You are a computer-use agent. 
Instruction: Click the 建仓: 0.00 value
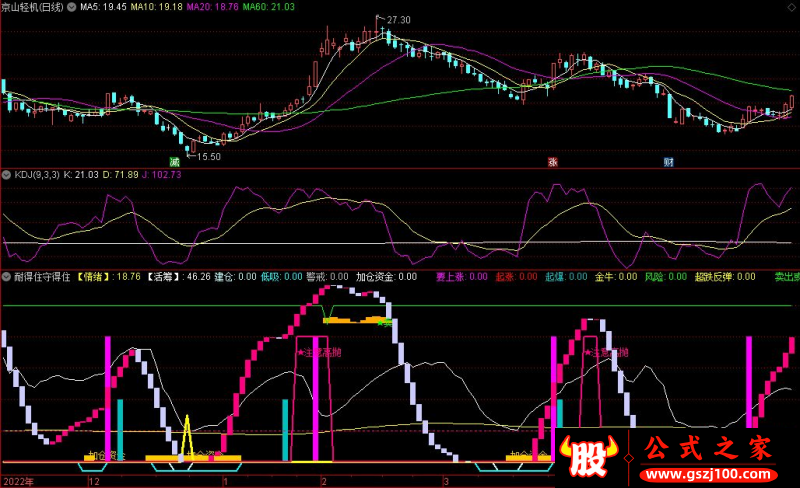click(235, 277)
